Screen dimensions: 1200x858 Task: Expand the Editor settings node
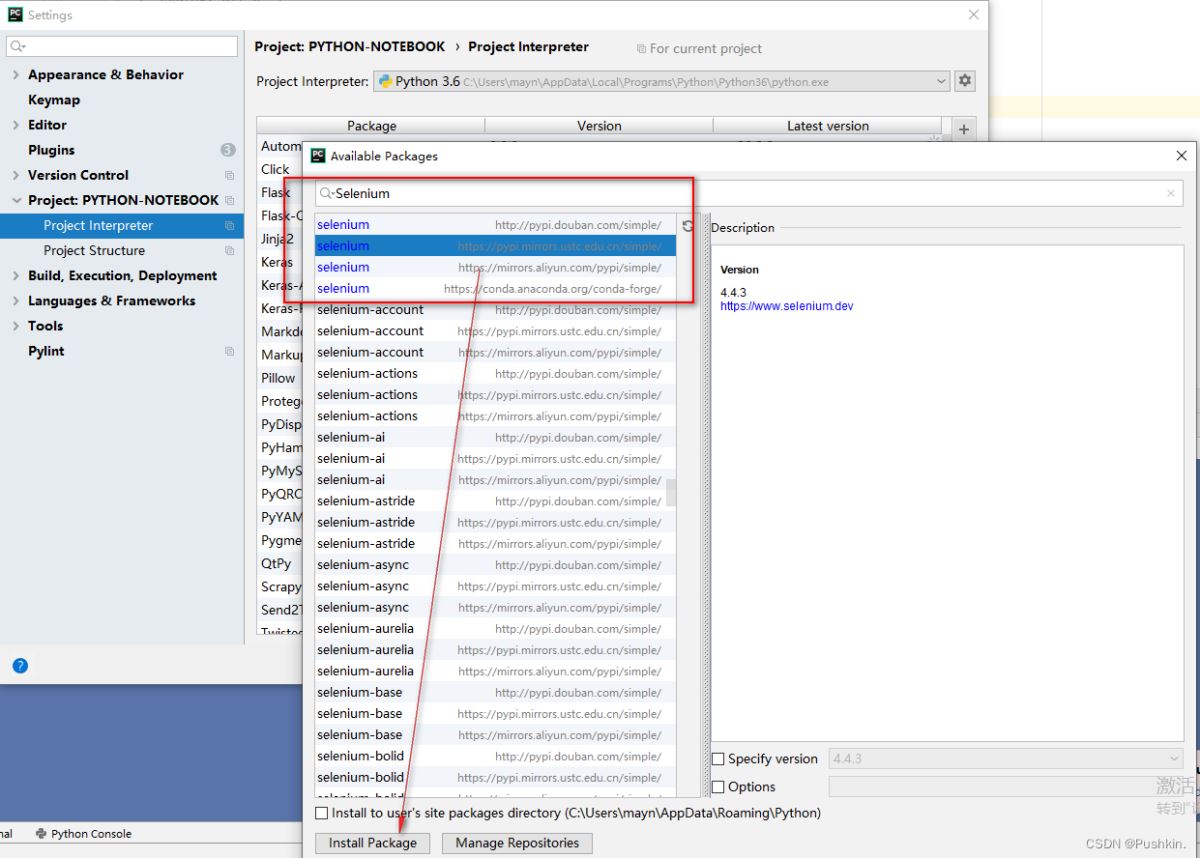(x=16, y=125)
